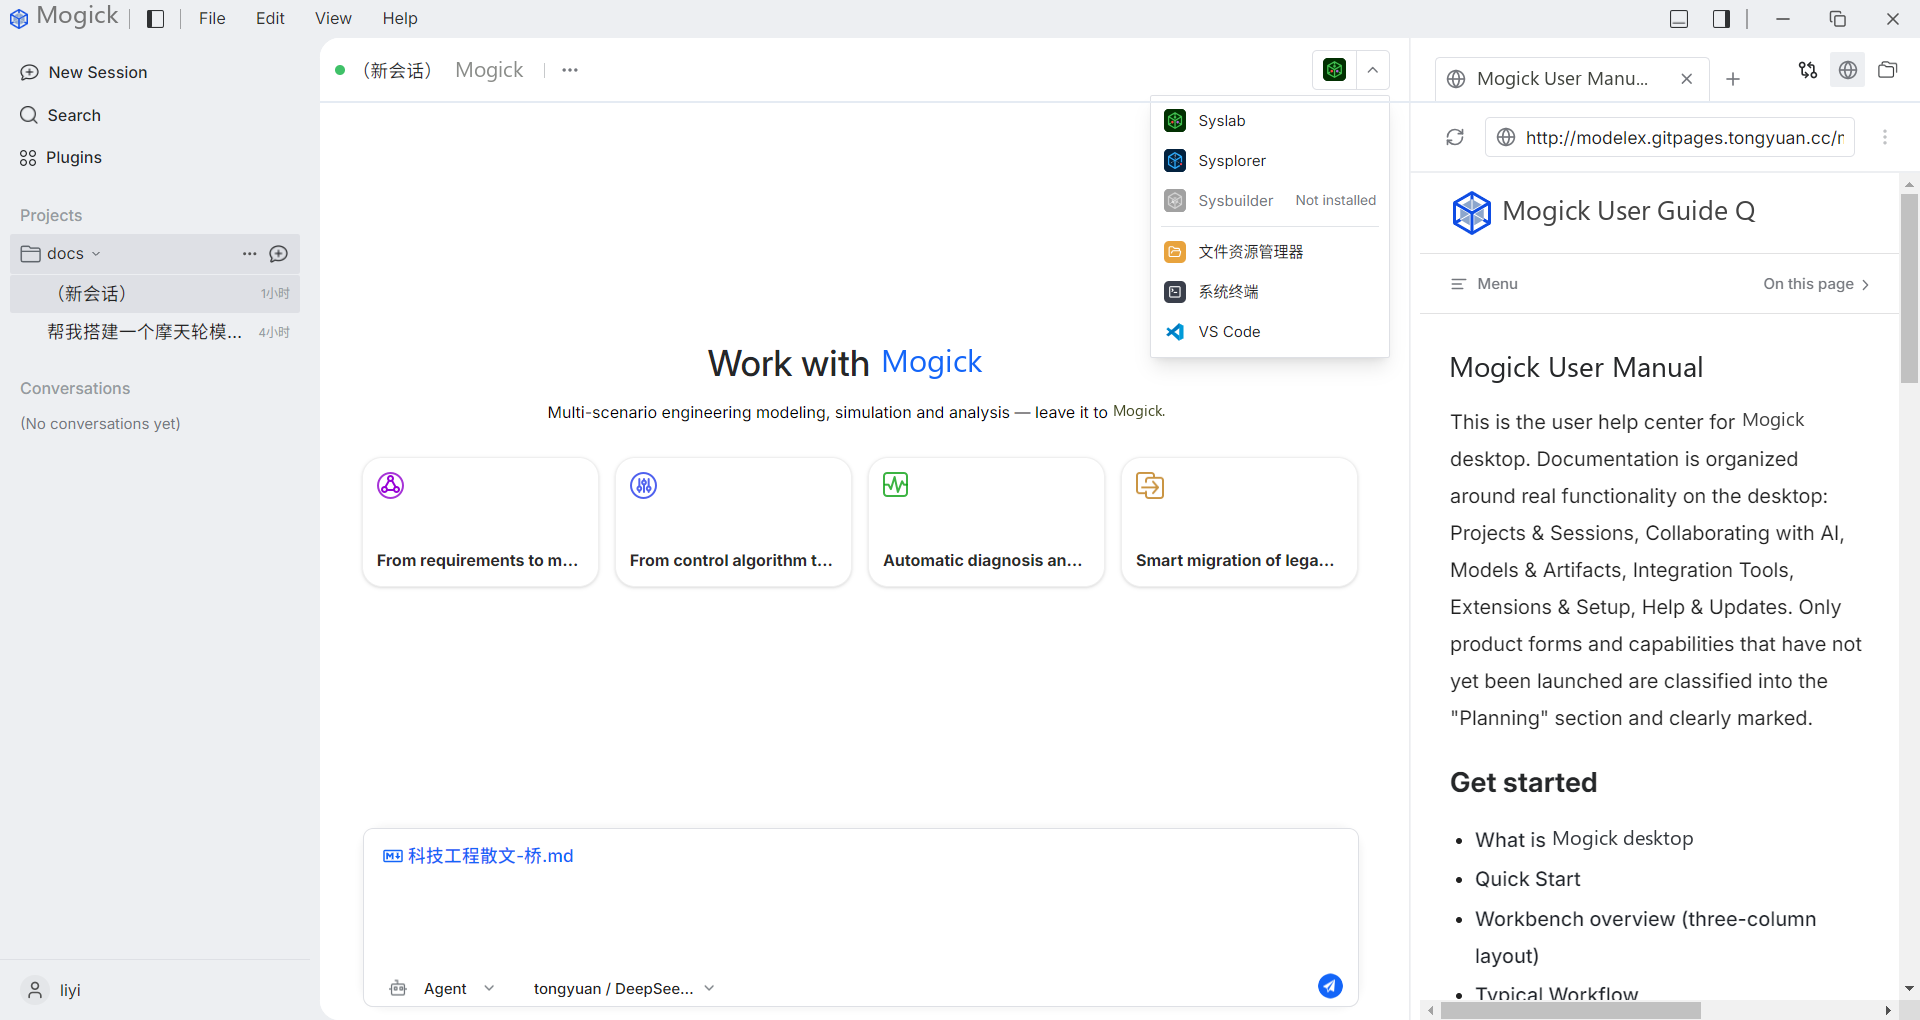The width and height of the screenshot is (1920, 1020).
Task: Choose Syslab from the launcher menu
Action: (x=1270, y=121)
